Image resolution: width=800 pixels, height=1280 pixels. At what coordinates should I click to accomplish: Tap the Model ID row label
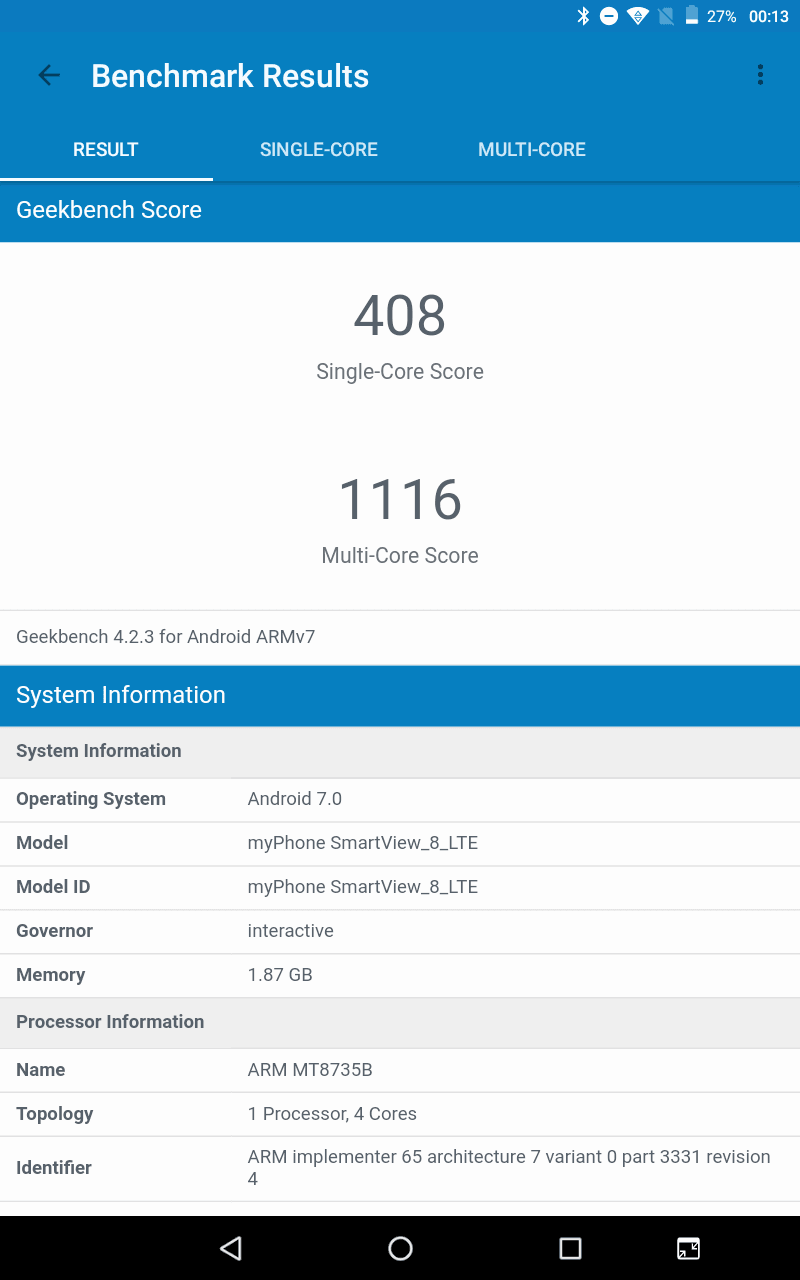(x=54, y=887)
